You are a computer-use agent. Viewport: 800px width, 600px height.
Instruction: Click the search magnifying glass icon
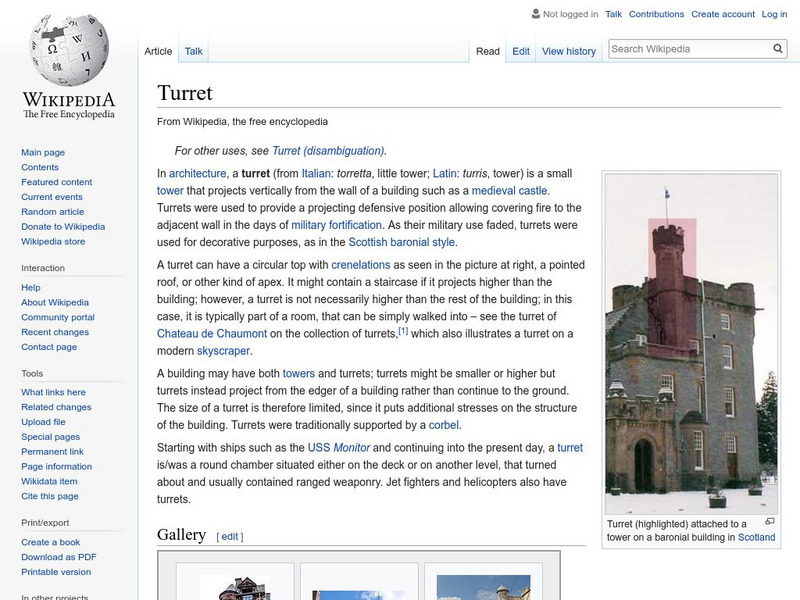[x=778, y=49]
